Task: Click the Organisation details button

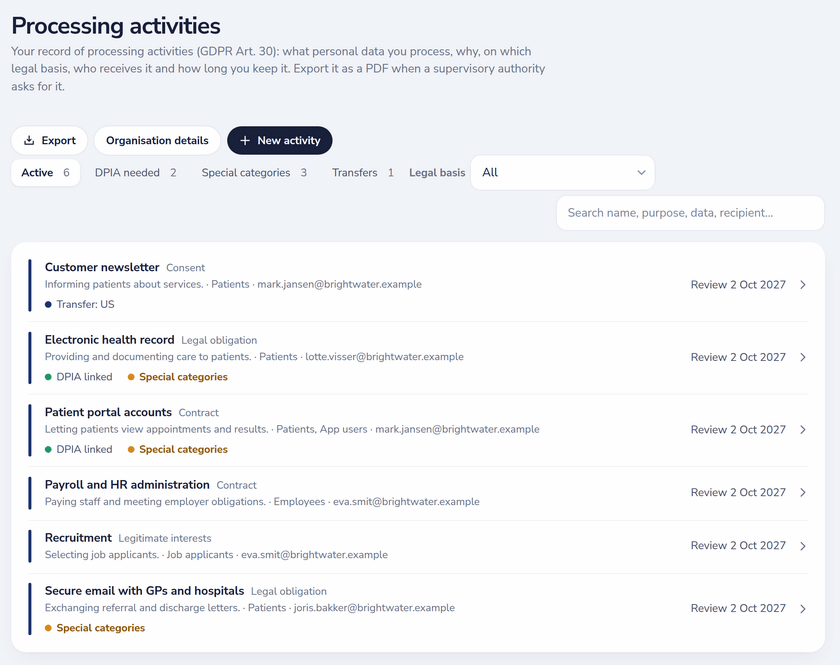Action: (x=157, y=140)
